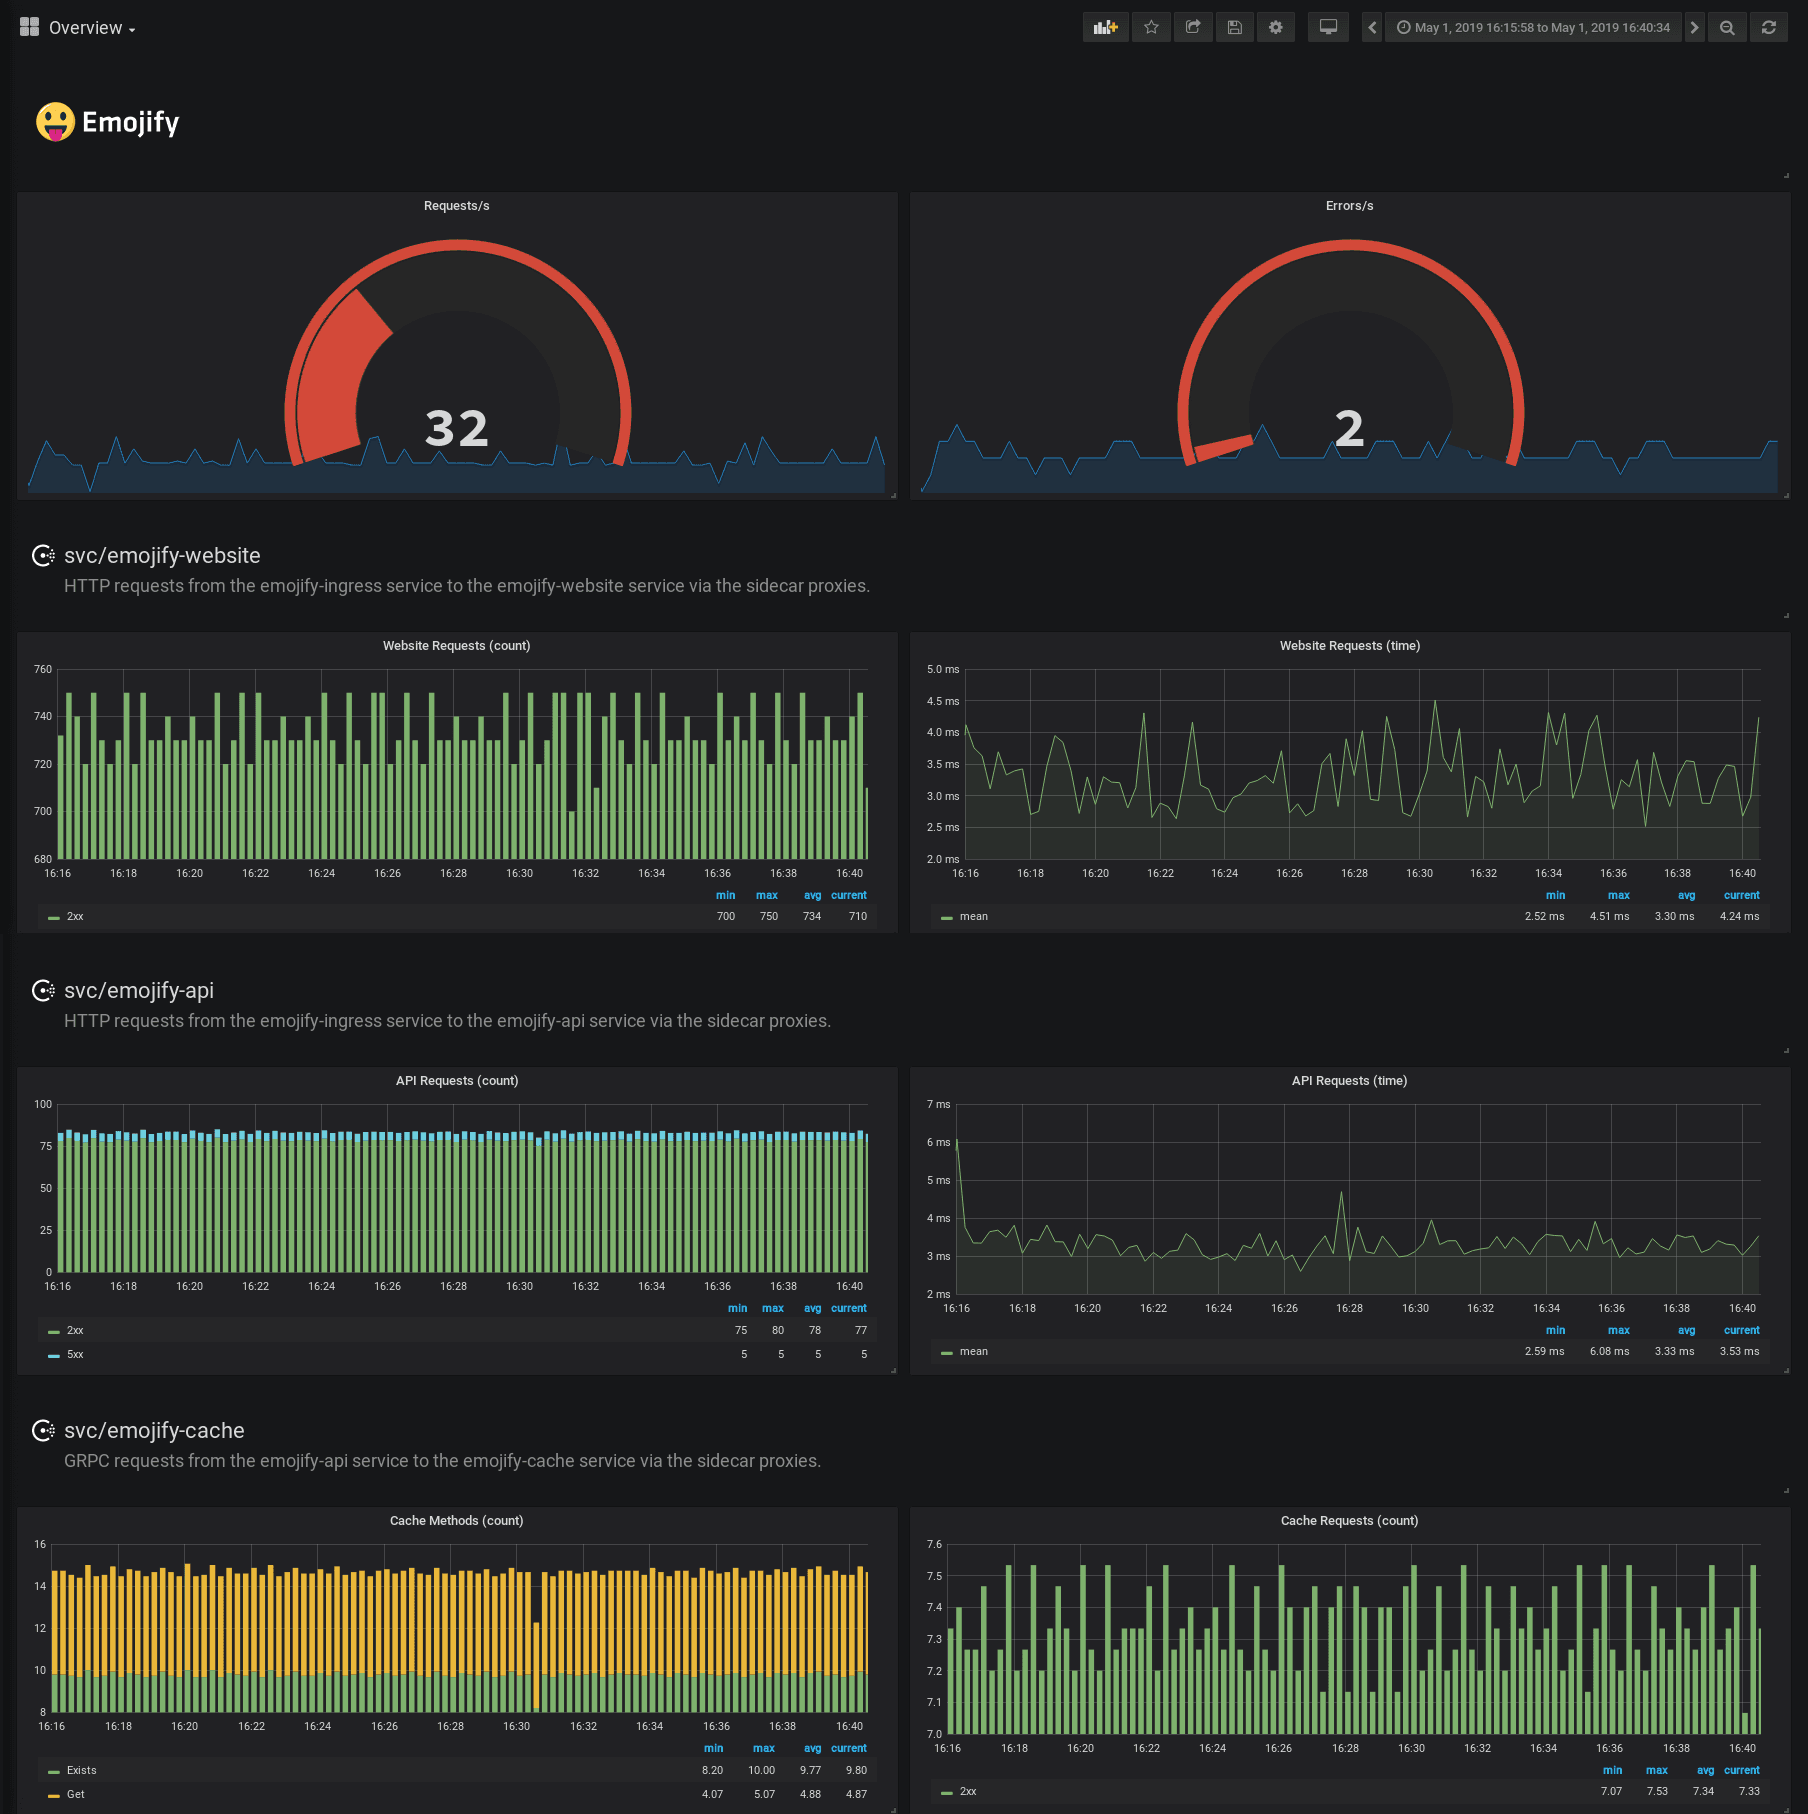
Task: Toggle the Get series in Cache Methods legend
Action: click(x=75, y=1793)
